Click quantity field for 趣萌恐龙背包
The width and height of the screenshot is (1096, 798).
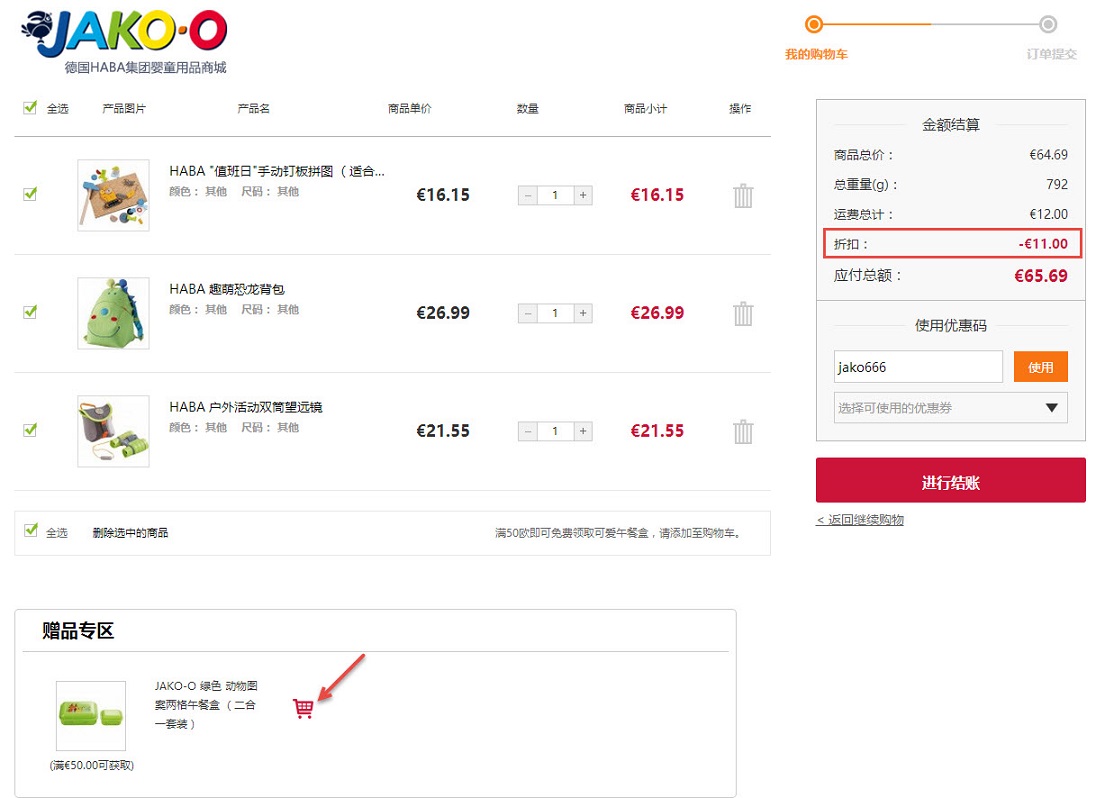556,314
